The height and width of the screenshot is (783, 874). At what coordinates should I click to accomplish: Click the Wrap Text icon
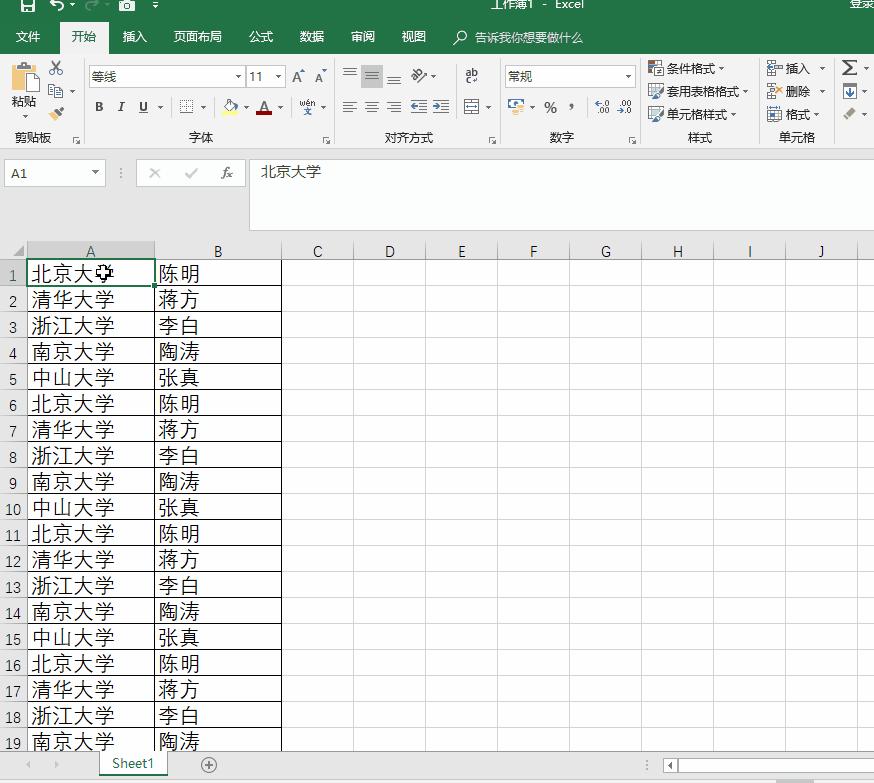point(472,74)
